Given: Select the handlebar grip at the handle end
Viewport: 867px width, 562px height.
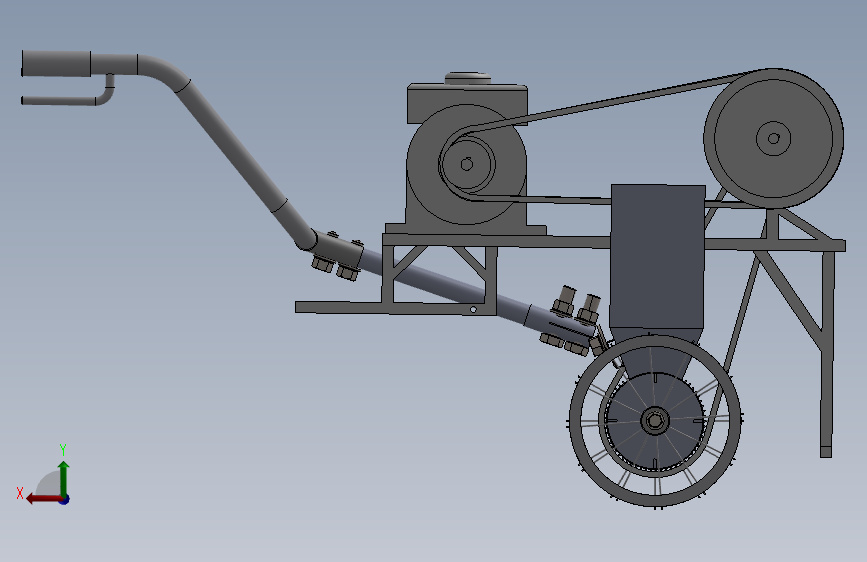Looking at the screenshot, I should 56,64.
